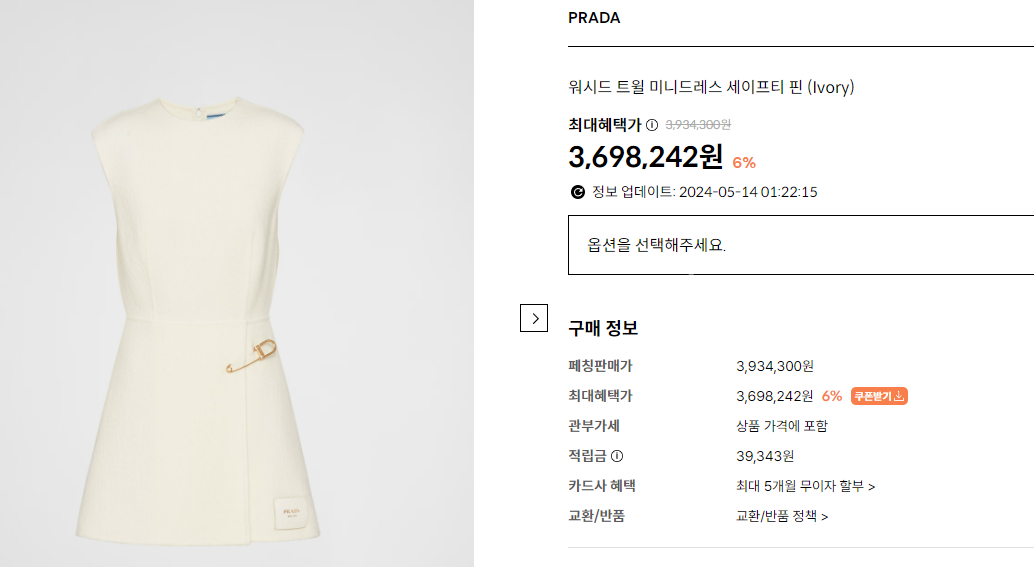
Task: Click the info icon beside top 최대혜택가
Action: pyautogui.click(x=652, y=125)
